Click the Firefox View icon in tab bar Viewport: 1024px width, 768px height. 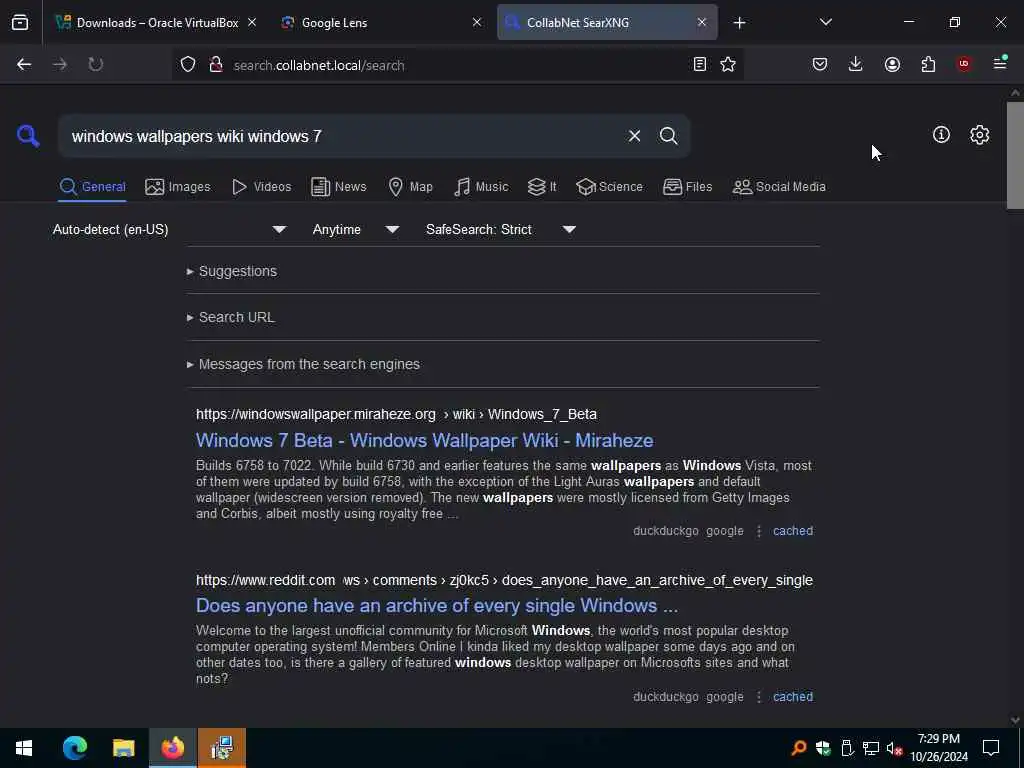[x=20, y=22]
